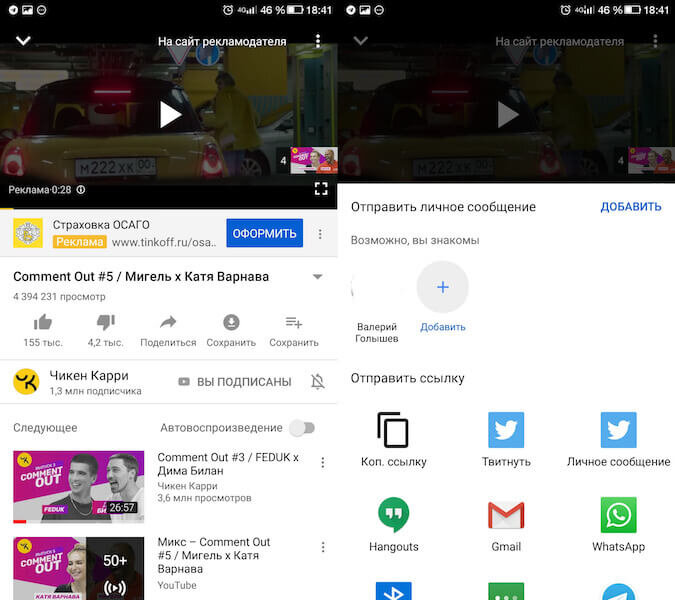675x600 pixels.
Task: Tap the alarm icon in the left status bar
Action: point(228,10)
